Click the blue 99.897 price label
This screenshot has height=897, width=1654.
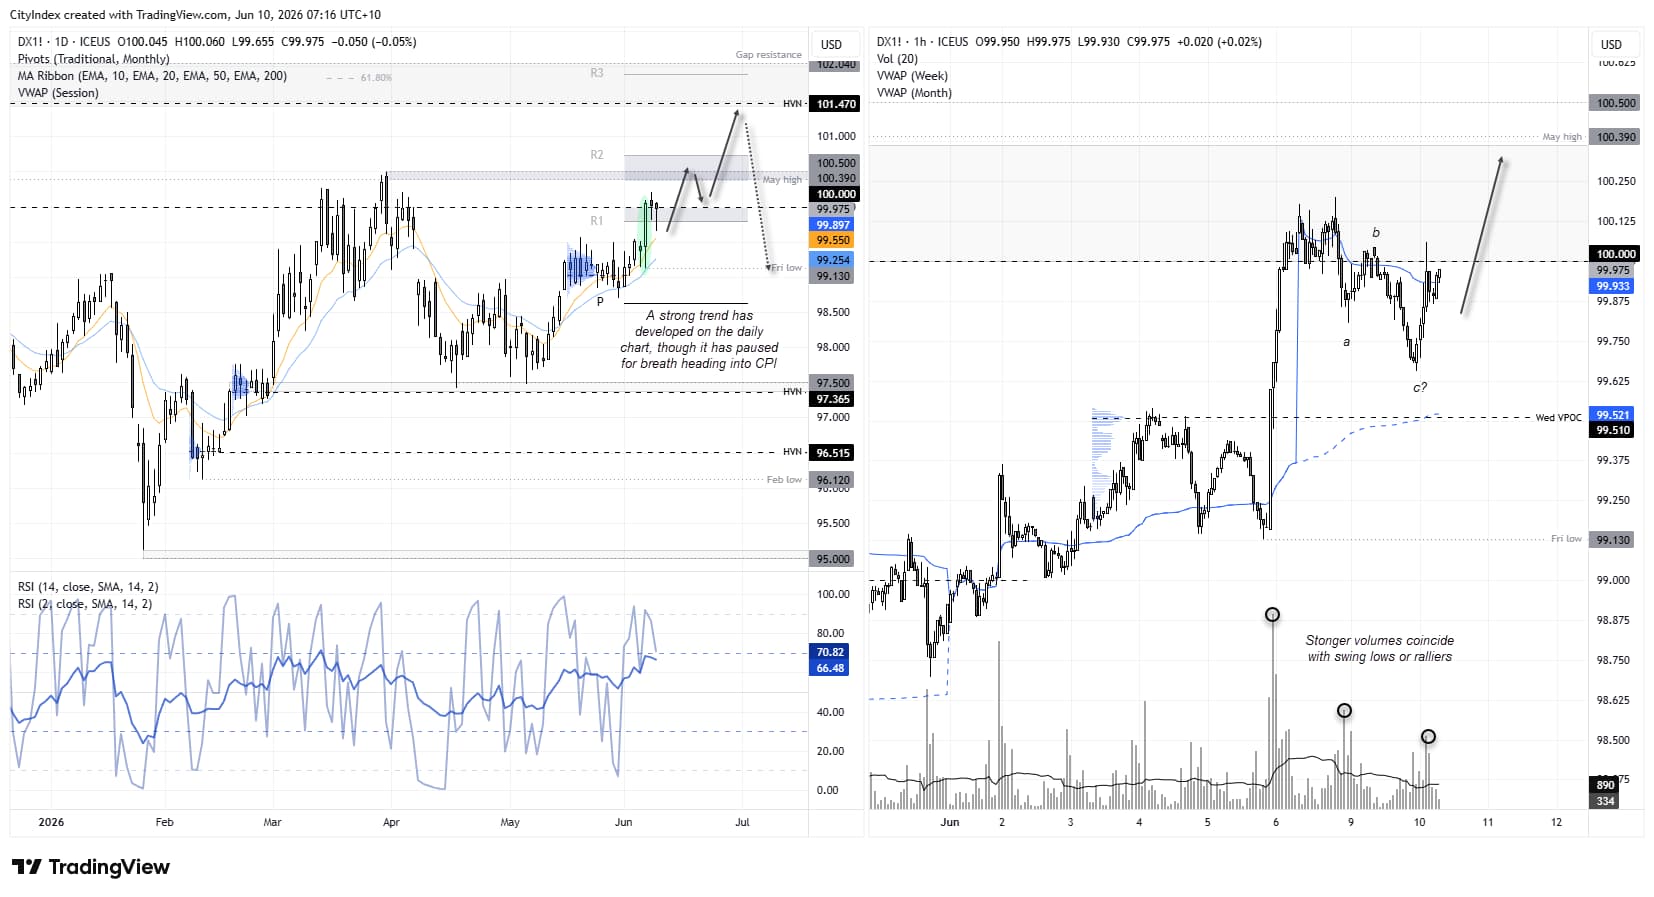pos(832,225)
